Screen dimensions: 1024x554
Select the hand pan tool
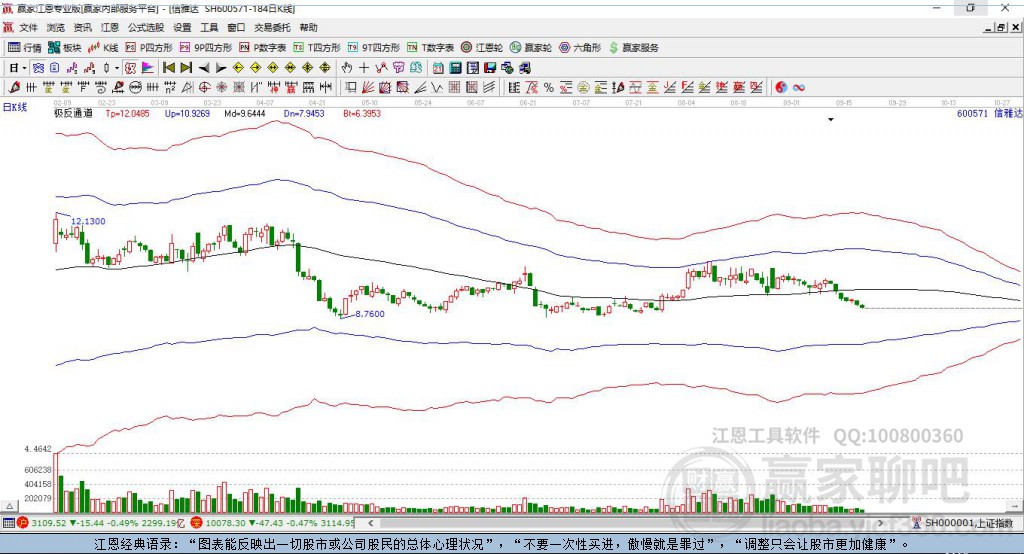coord(347,68)
